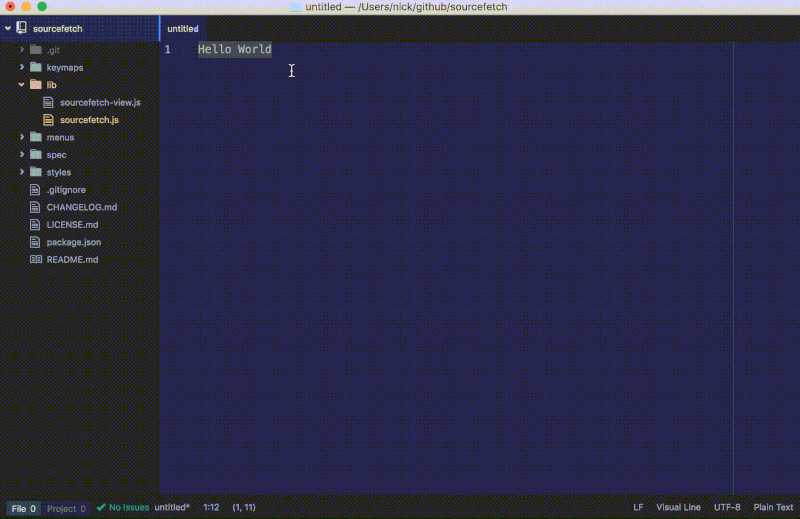Expand the styles folder arrow
The image size is (800, 519).
tap(22, 172)
